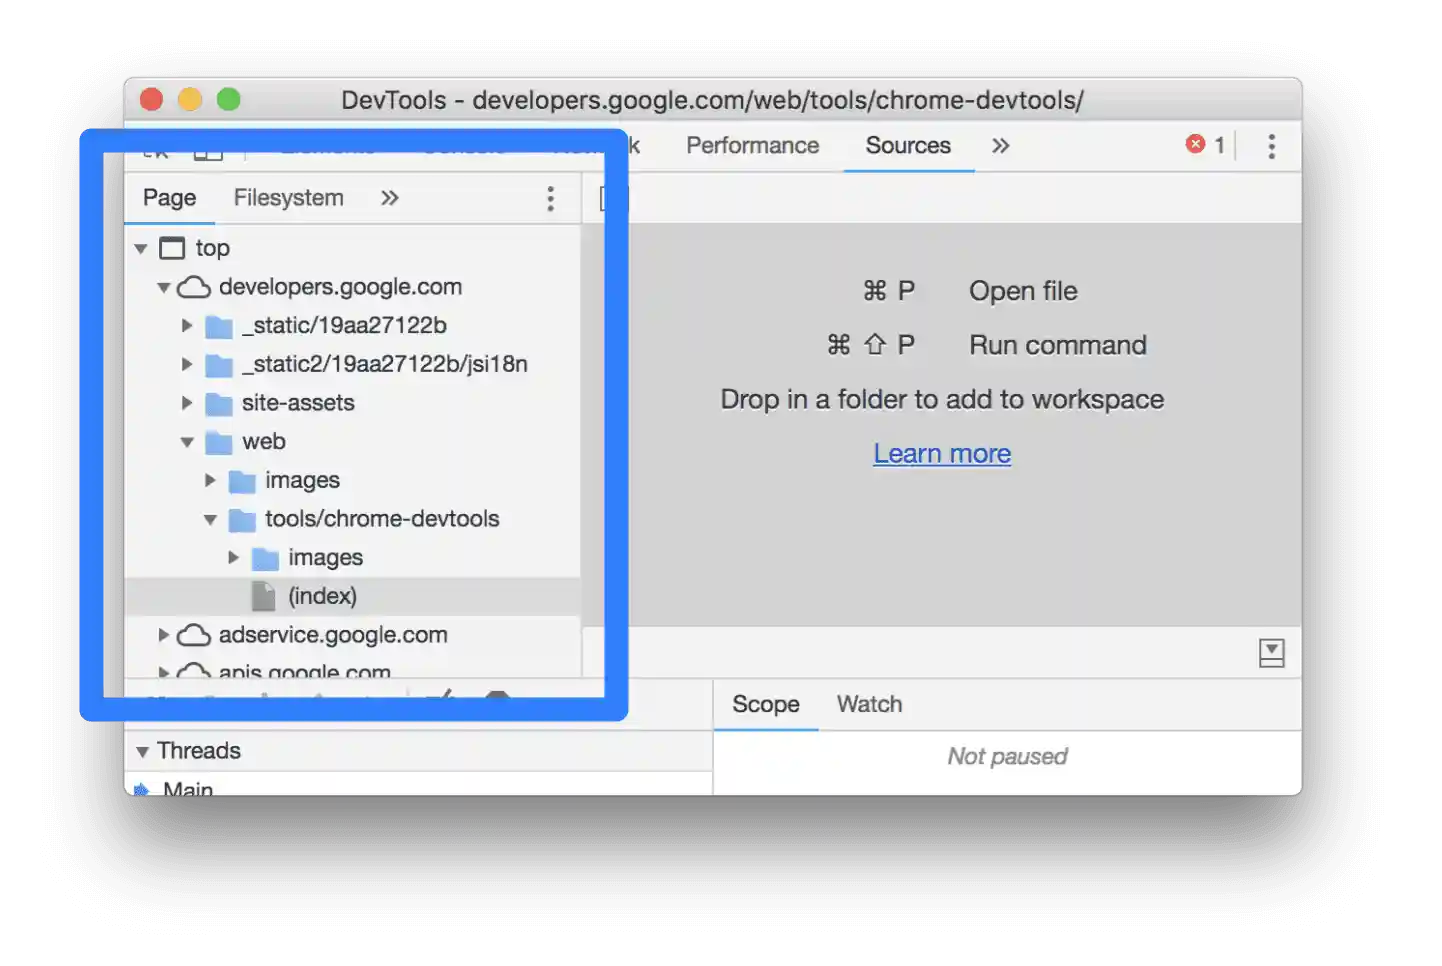Image resolution: width=1442 pixels, height=966 pixels.
Task: Collapse the top frame tree node
Action: point(141,248)
